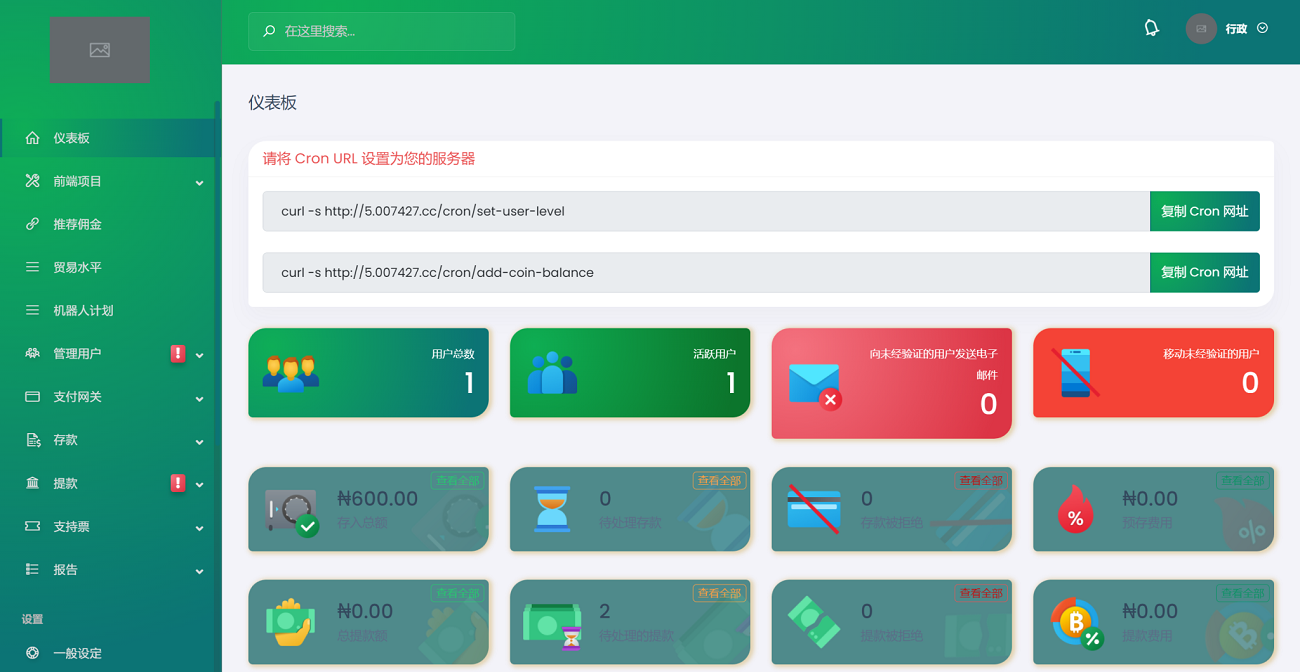Click the gear icon beside 一般设定

32,653
